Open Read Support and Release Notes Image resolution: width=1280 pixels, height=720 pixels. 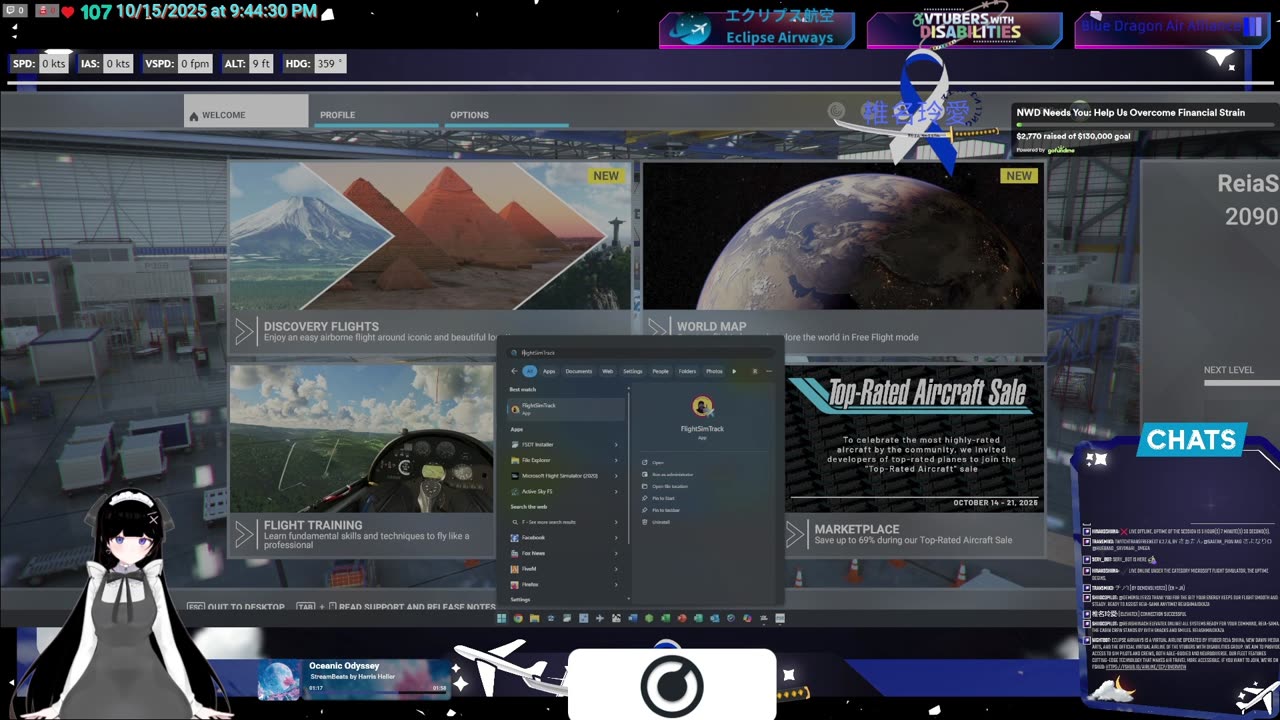pos(396,607)
